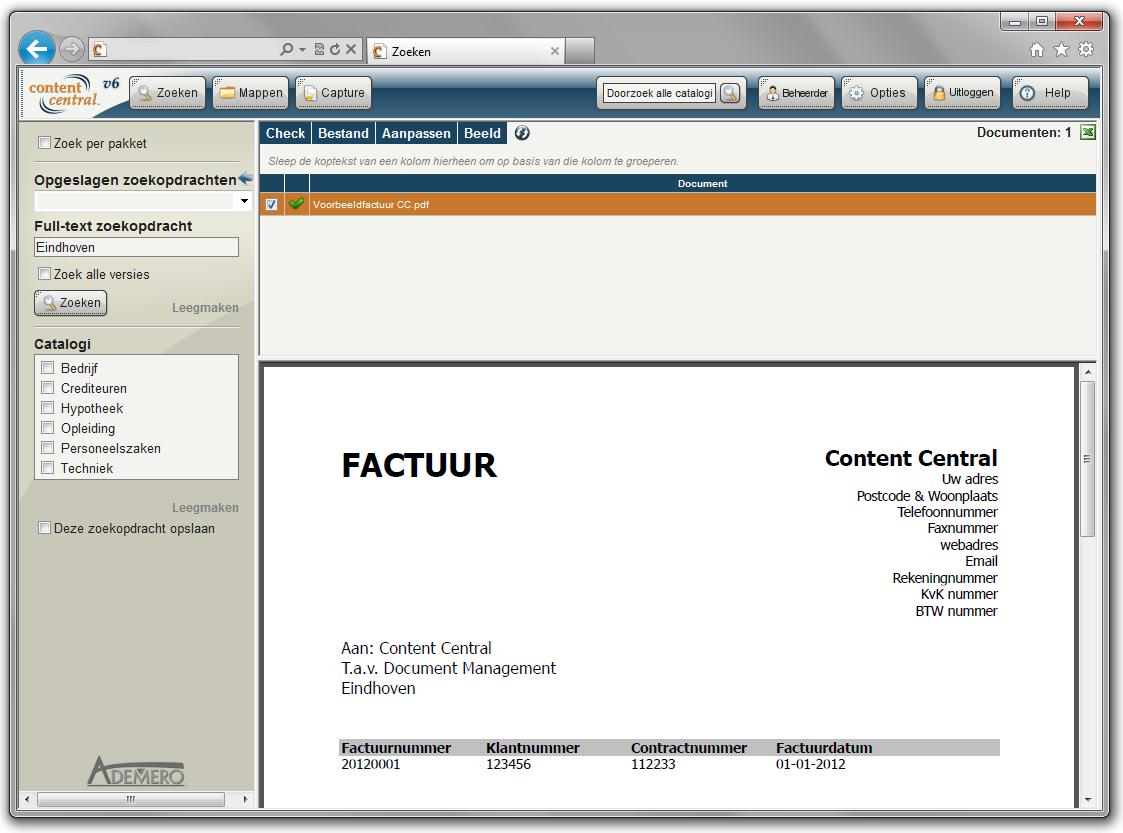
Task: Click the Content Central v6 logo
Action: 72,93
